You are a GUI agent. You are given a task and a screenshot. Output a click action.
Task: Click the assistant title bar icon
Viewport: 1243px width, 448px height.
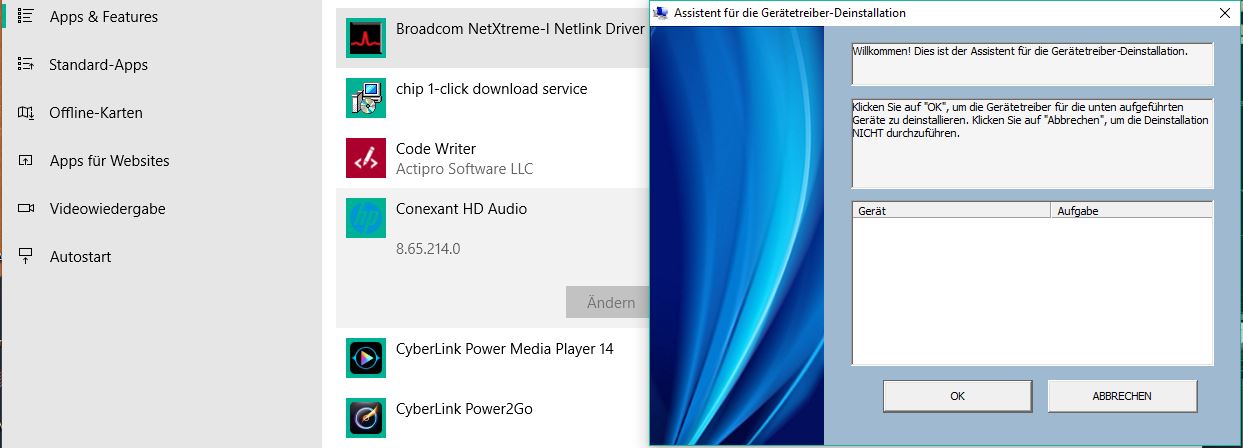[661, 13]
